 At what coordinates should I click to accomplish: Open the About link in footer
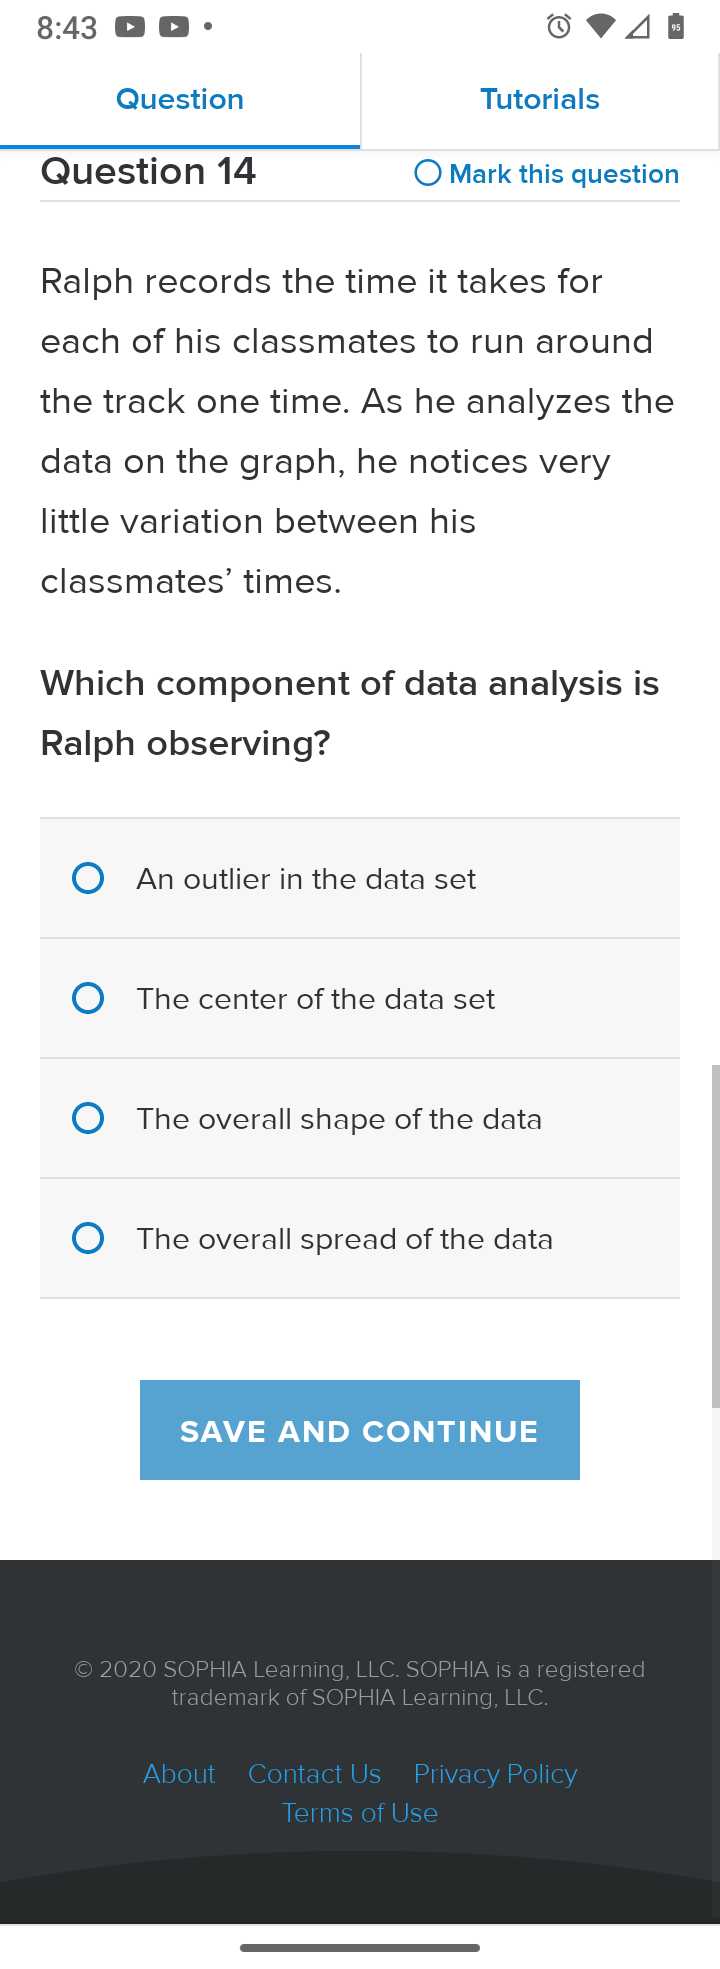pos(179,1774)
